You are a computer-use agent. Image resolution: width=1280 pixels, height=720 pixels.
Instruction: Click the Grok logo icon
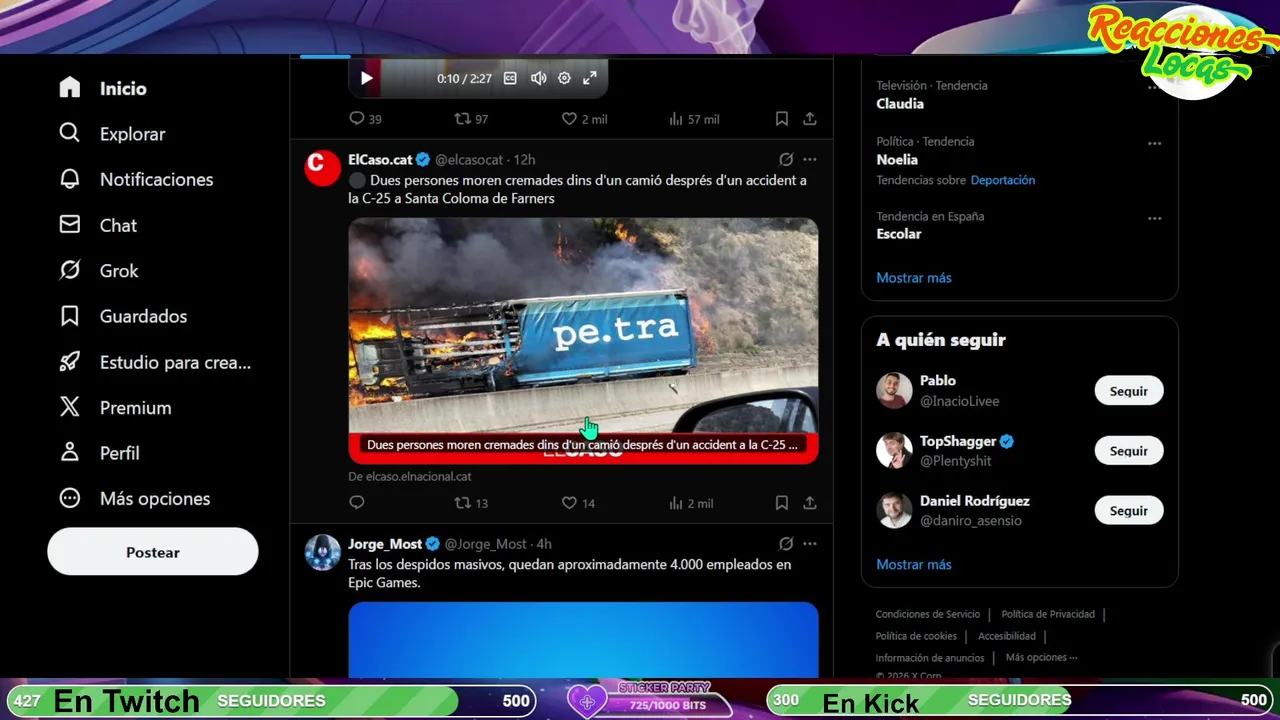(x=70, y=270)
